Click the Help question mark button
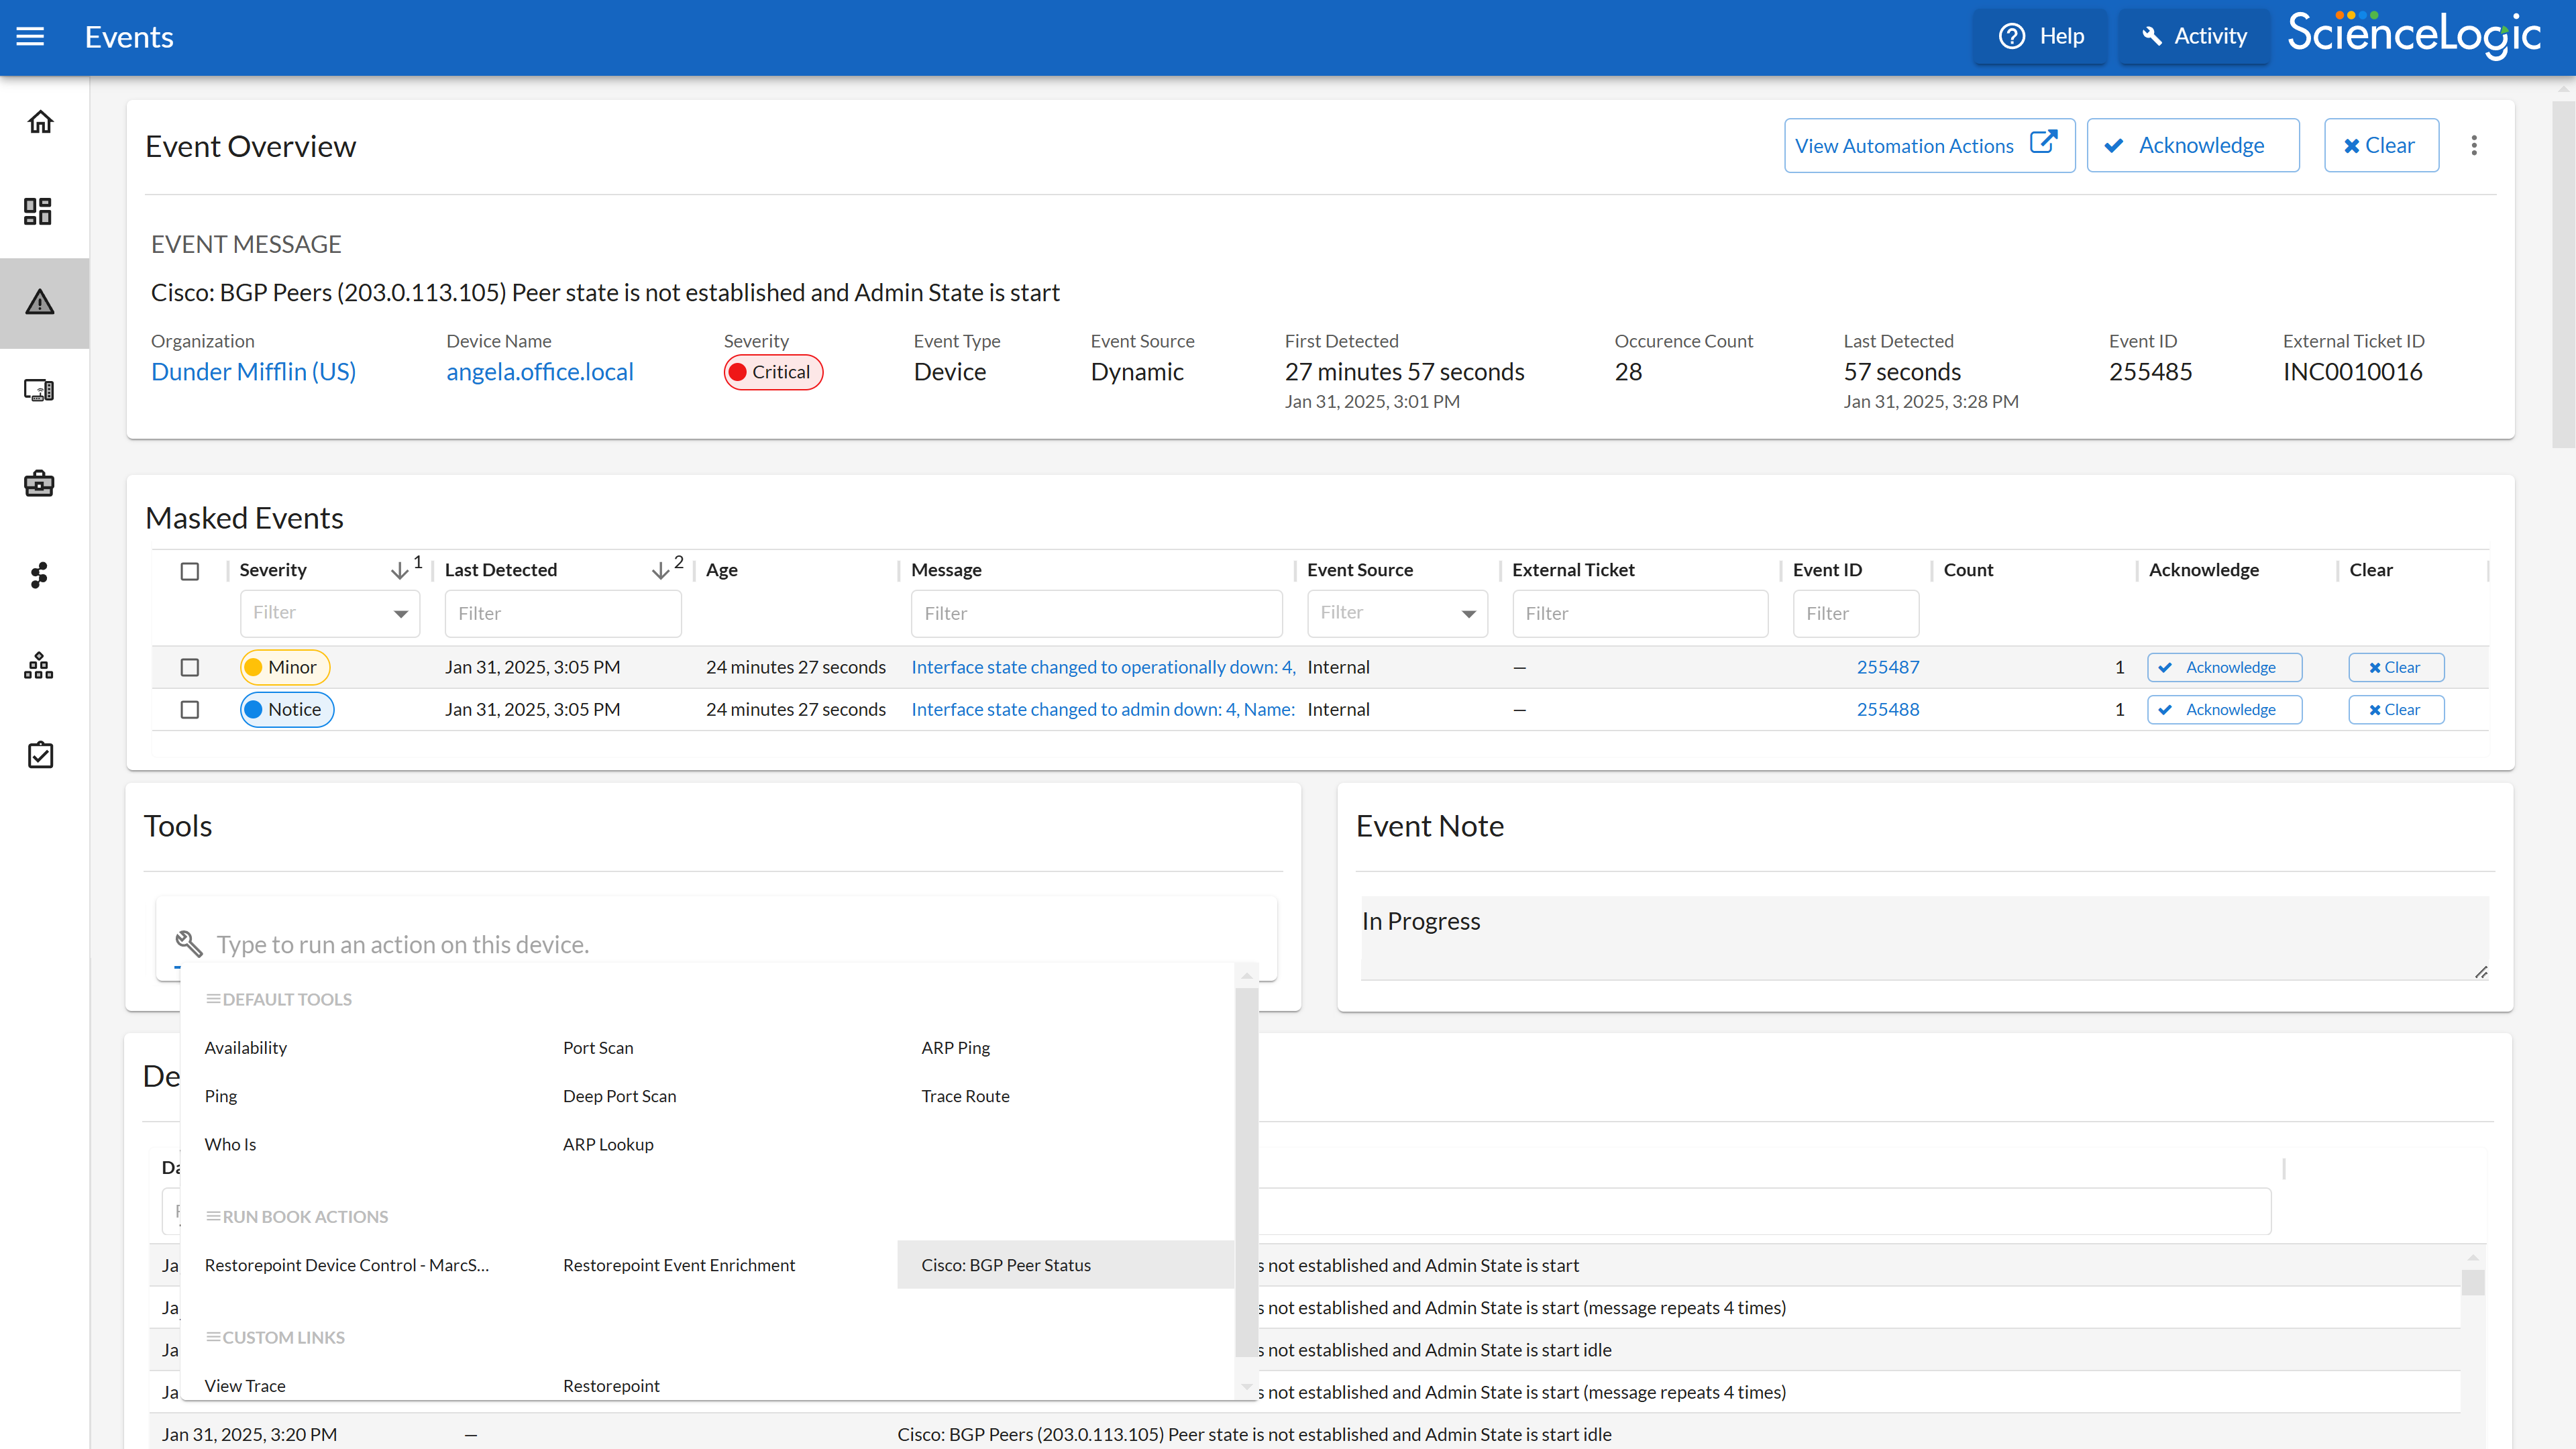The height and width of the screenshot is (1449, 2576). point(2041,37)
